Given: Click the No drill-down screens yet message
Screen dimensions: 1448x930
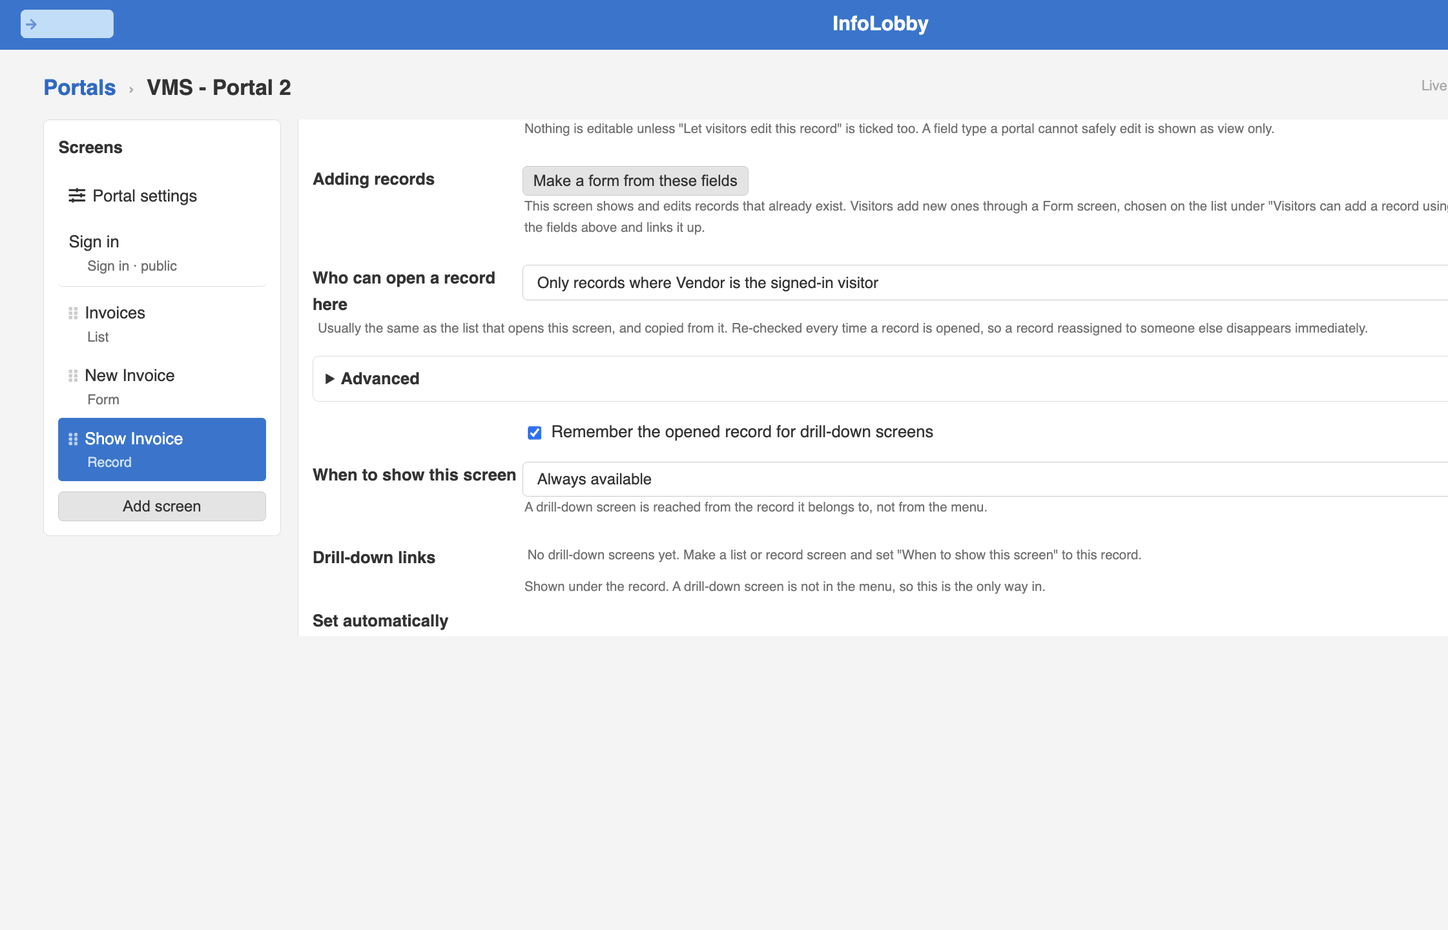Looking at the screenshot, I should (834, 555).
